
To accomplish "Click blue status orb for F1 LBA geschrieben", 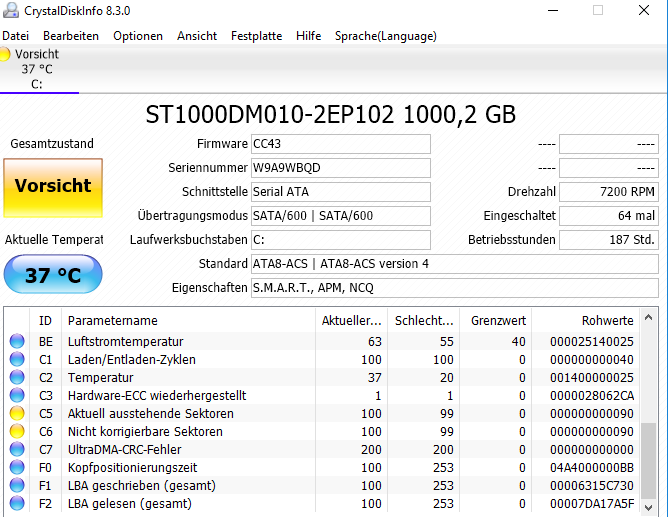I will [x=17, y=485].
